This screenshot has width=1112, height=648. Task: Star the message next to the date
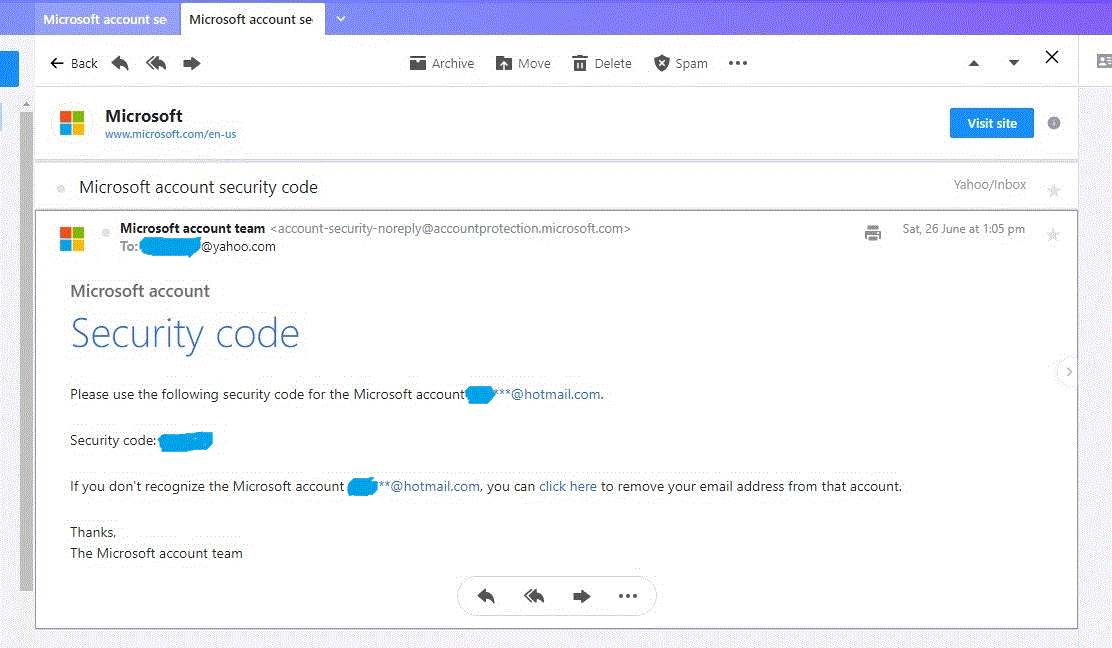[x=1053, y=235]
